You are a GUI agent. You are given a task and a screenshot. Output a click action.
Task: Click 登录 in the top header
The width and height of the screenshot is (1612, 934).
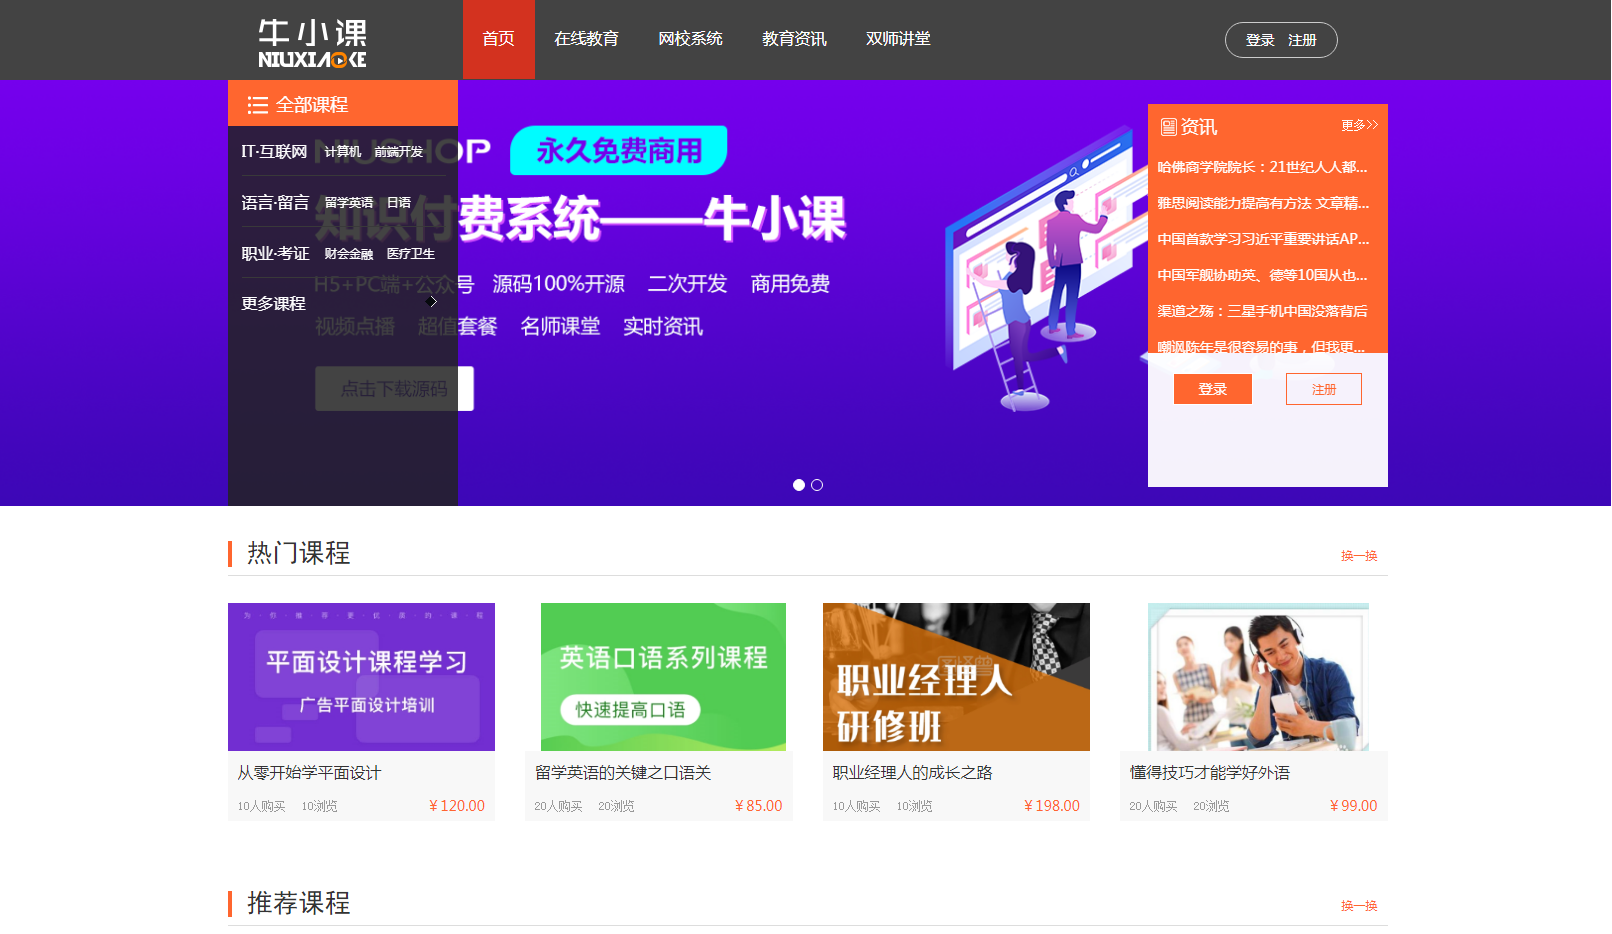click(x=1259, y=40)
